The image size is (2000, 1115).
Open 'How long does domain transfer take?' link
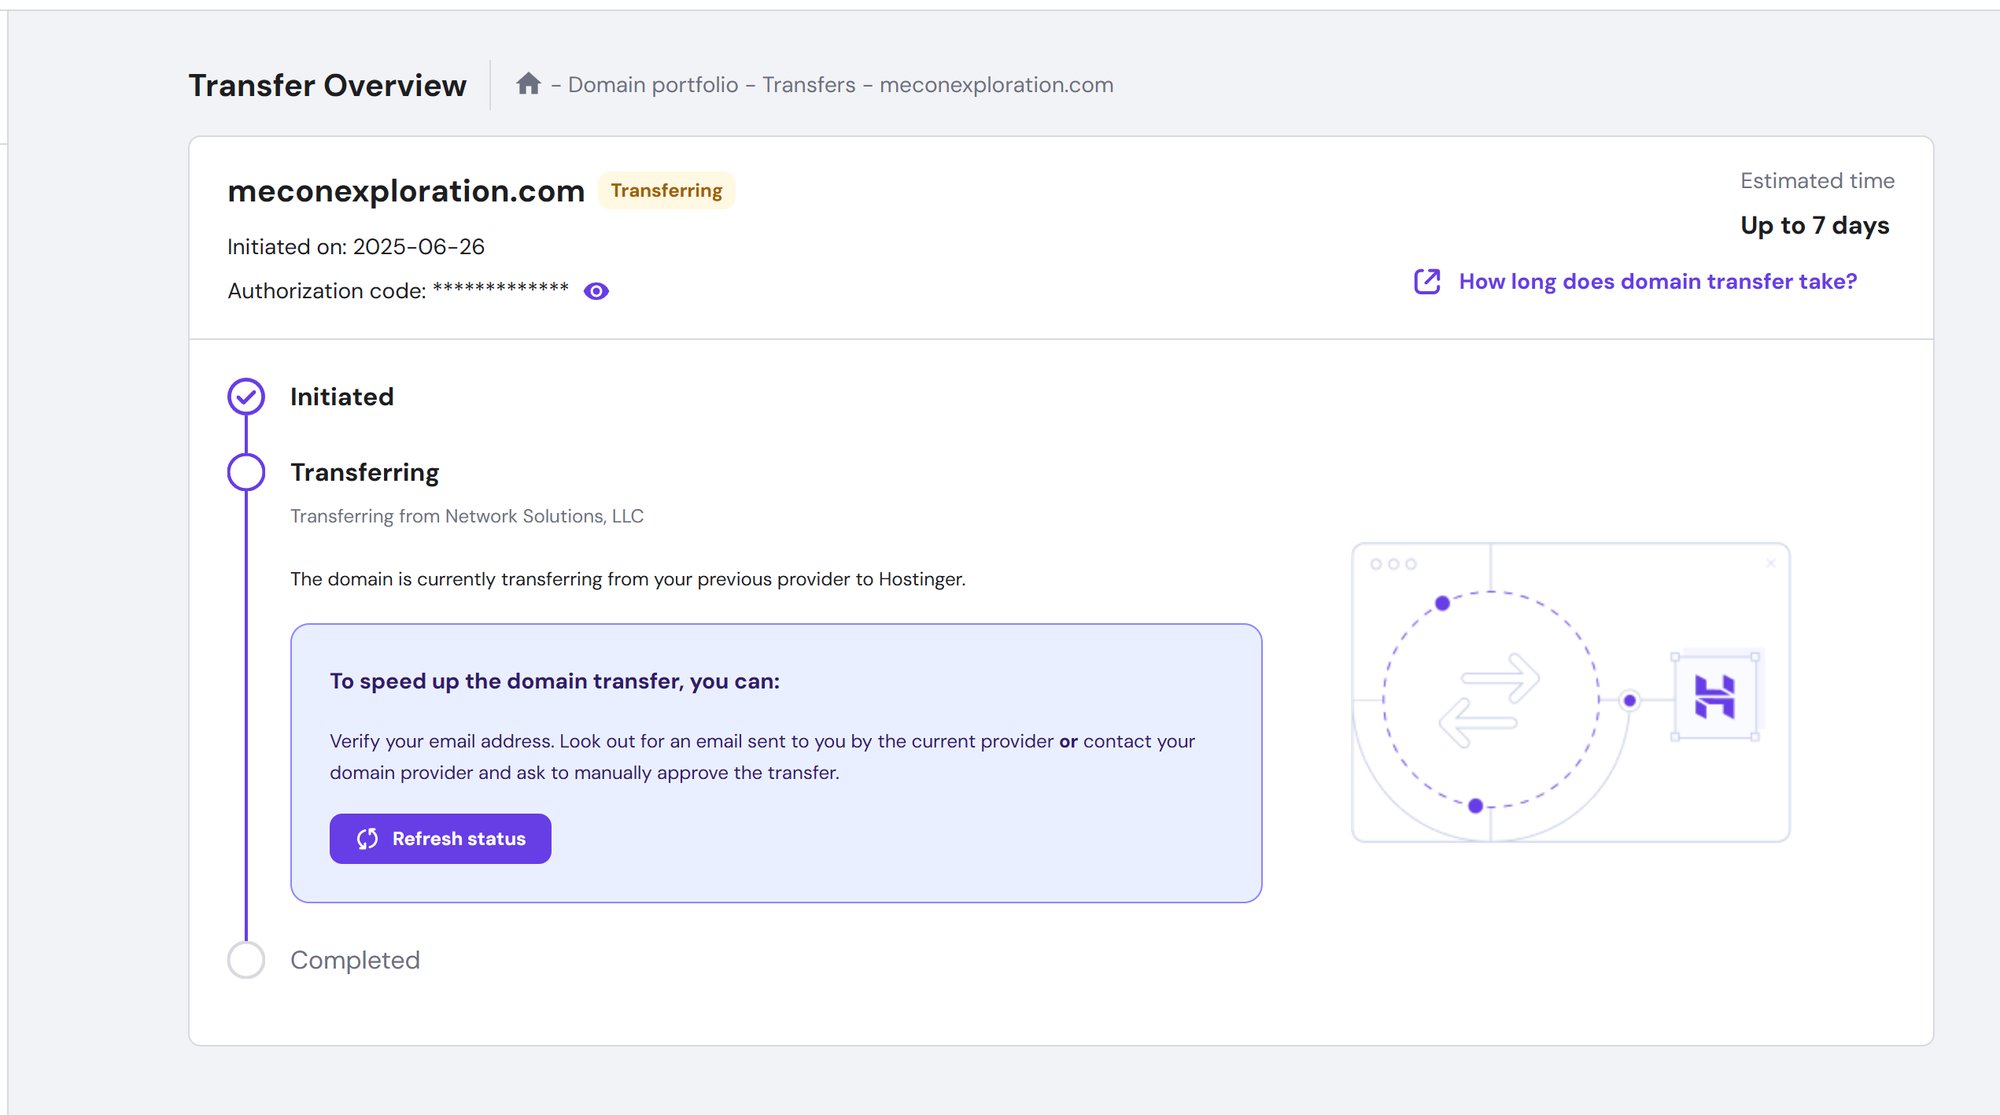pyautogui.click(x=1657, y=281)
